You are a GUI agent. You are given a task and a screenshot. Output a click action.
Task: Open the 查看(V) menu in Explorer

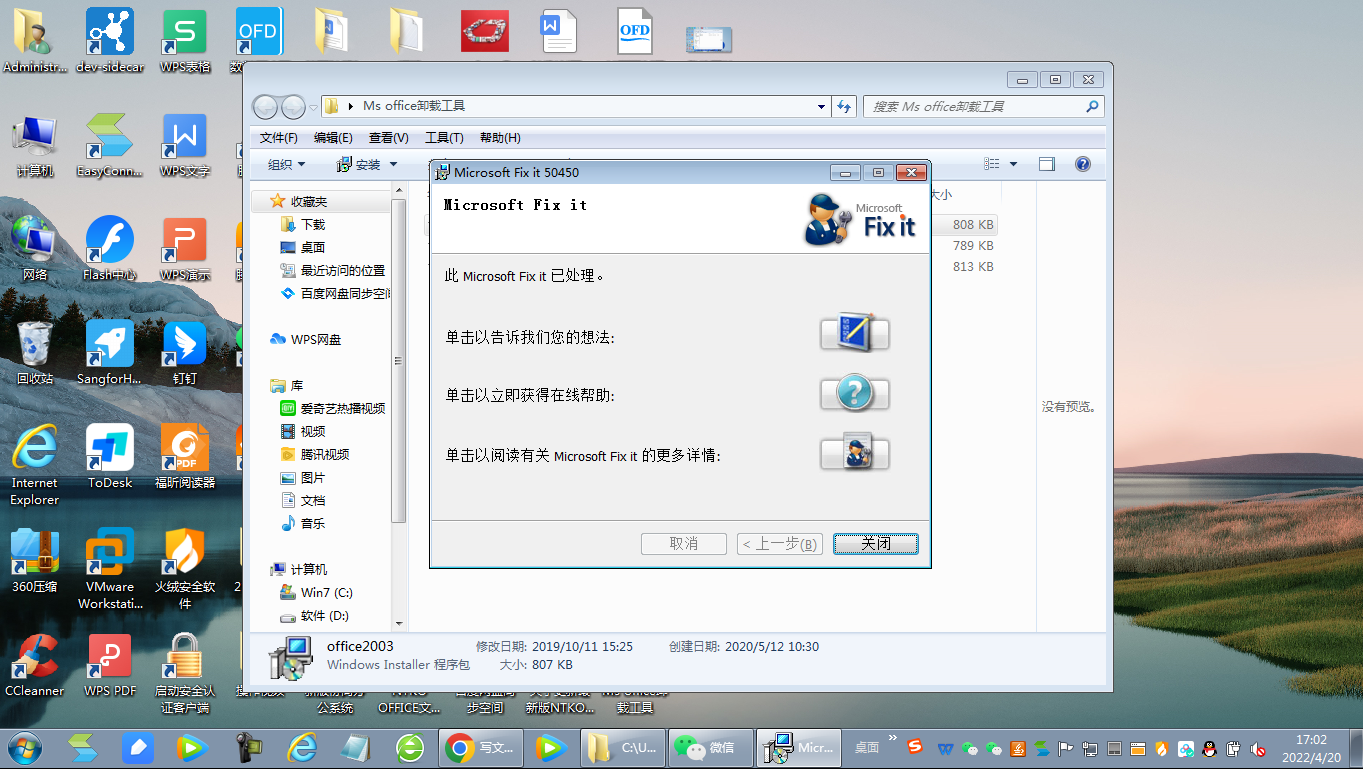(388, 138)
